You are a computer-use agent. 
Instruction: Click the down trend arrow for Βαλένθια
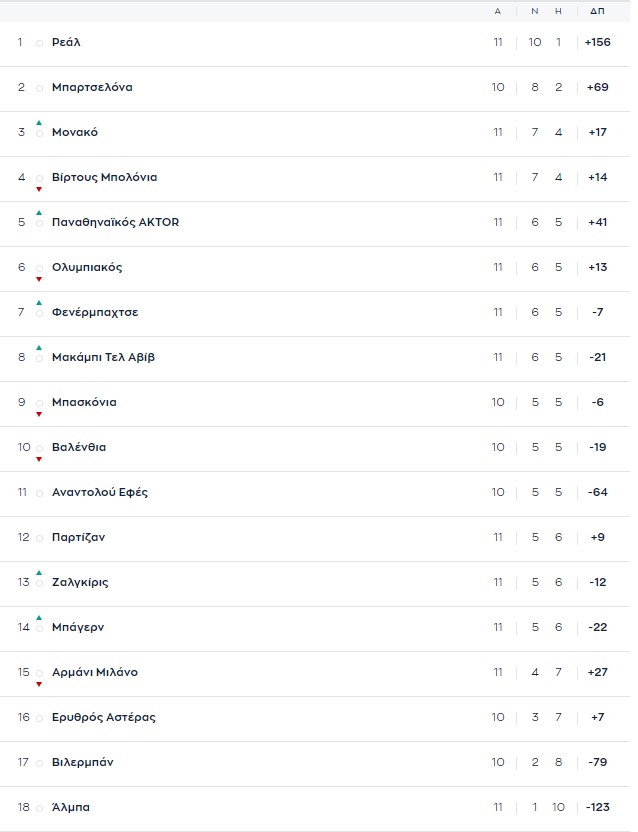pyautogui.click(x=39, y=459)
